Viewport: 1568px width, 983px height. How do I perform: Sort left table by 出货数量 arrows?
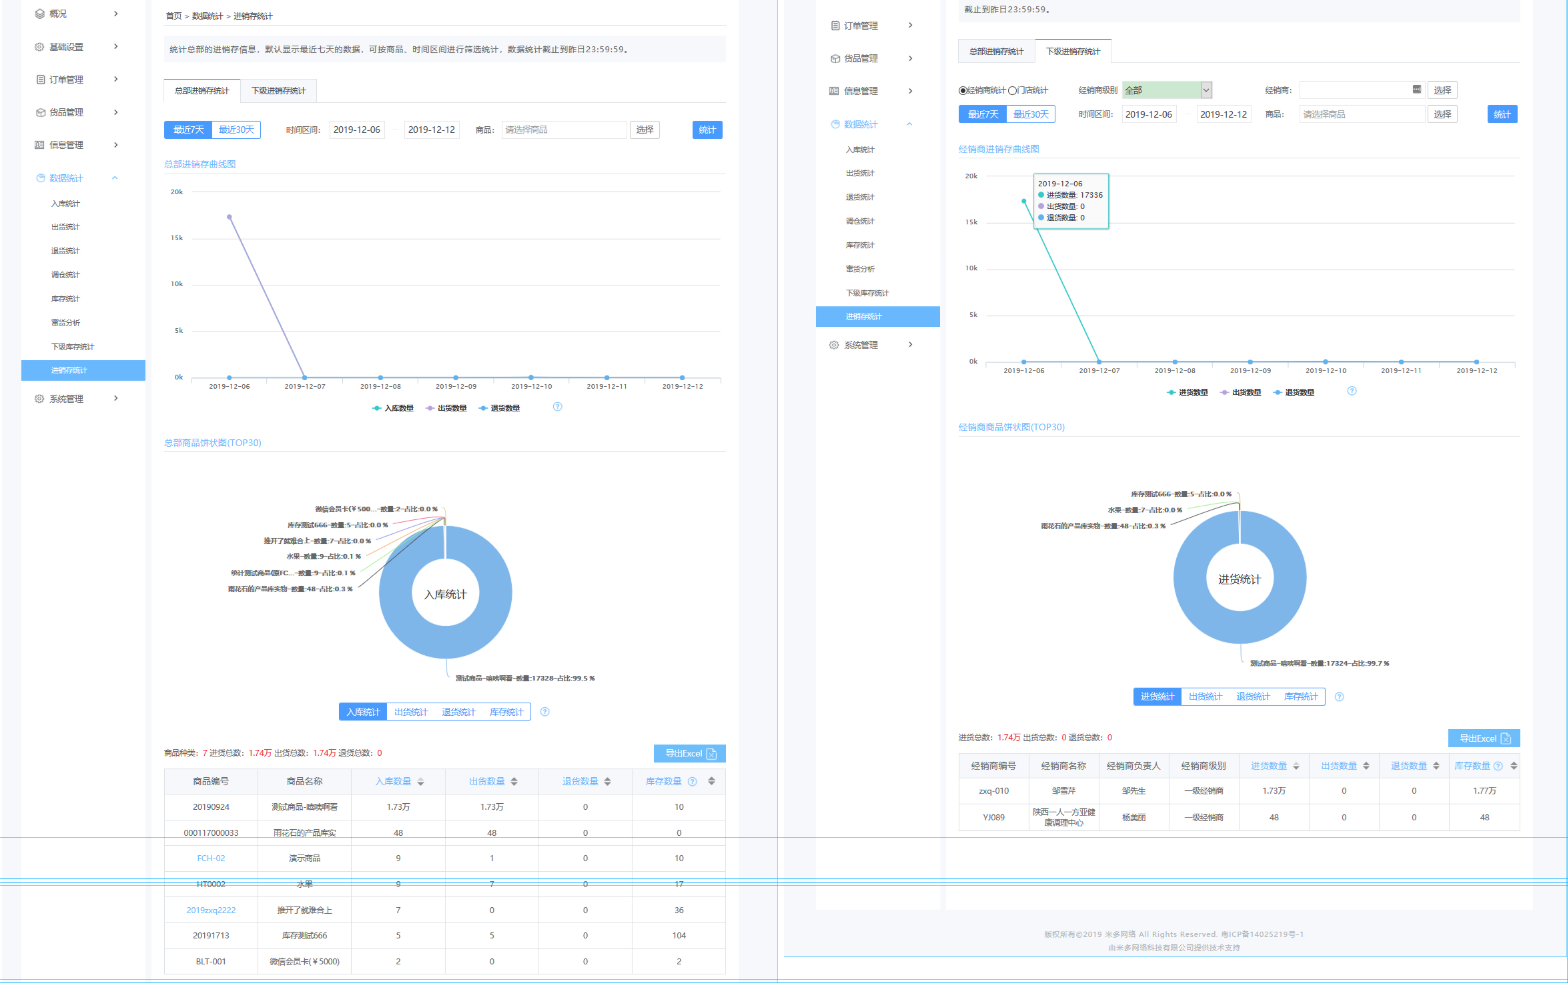(x=514, y=781)
